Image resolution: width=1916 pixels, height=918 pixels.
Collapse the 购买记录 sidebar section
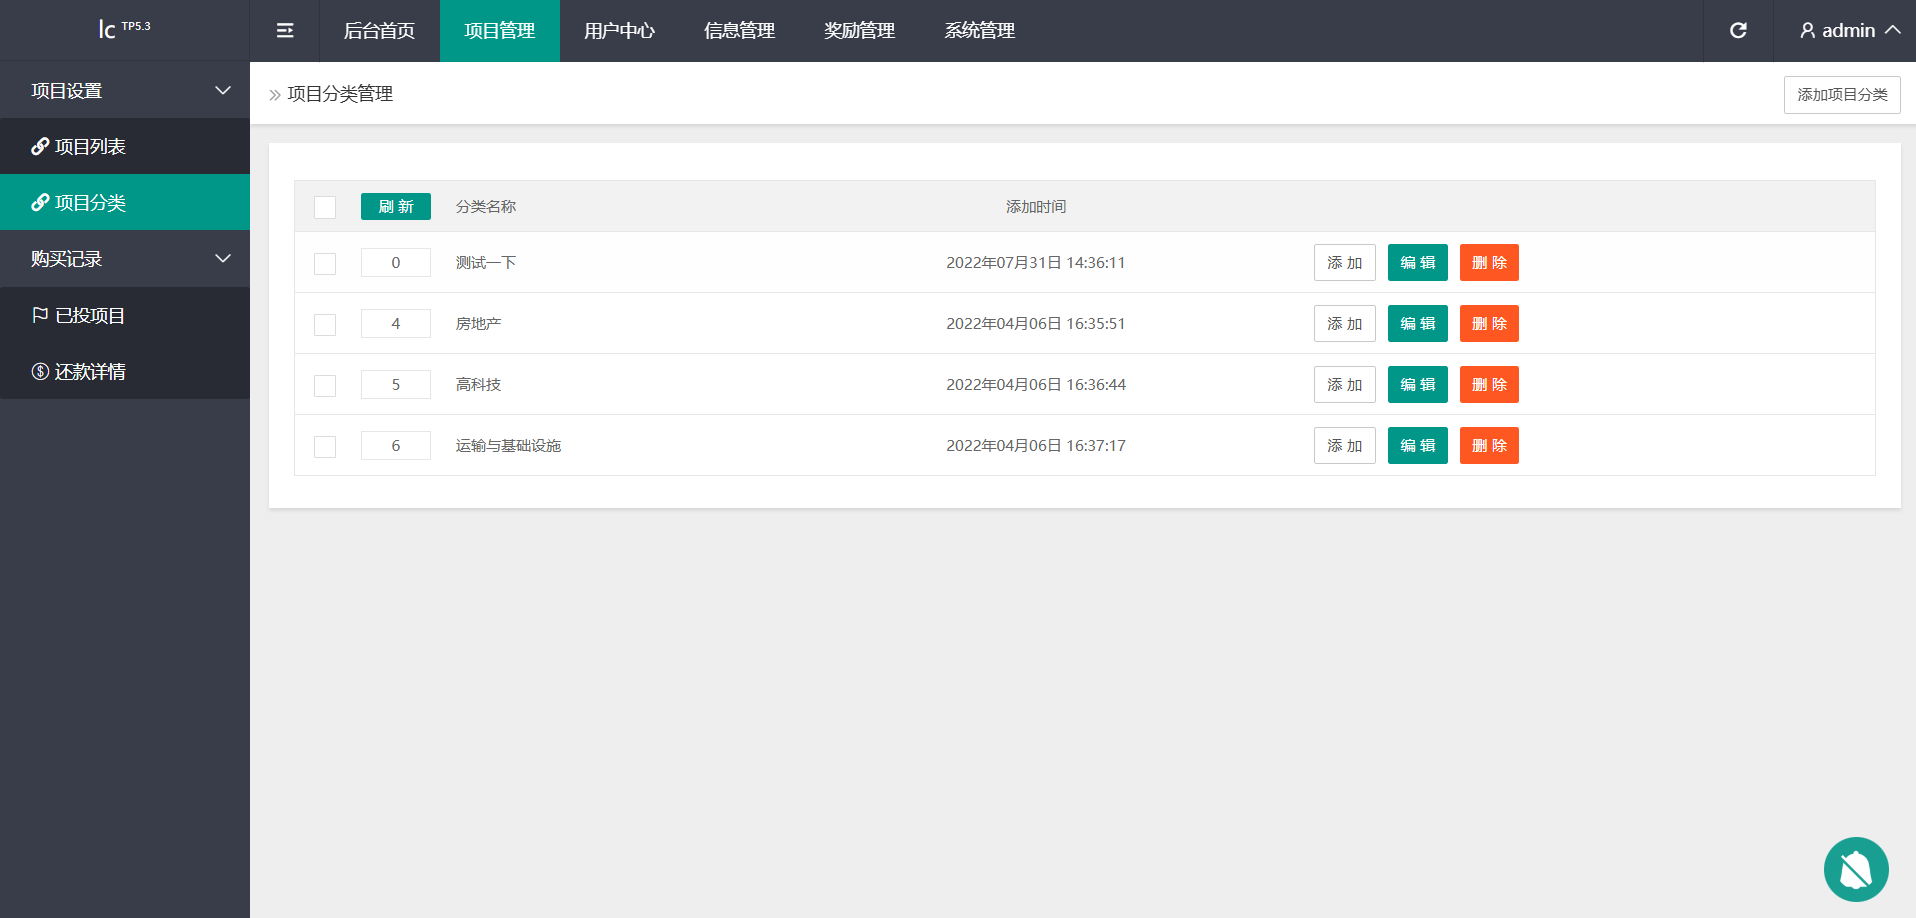tap(223, 259)
